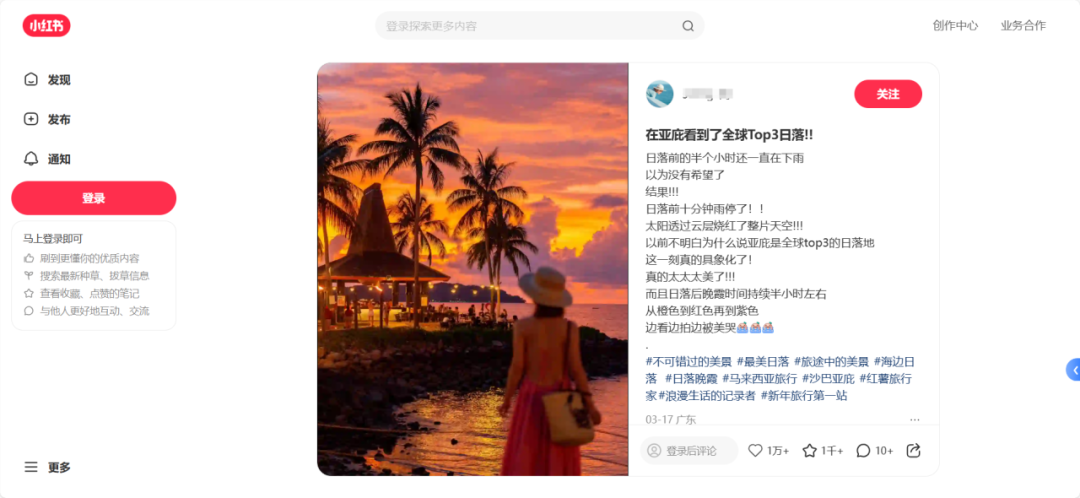Click the 登录后评论 comment field
This screenshot has width=1080, height=498.
(x=689, y=450)
